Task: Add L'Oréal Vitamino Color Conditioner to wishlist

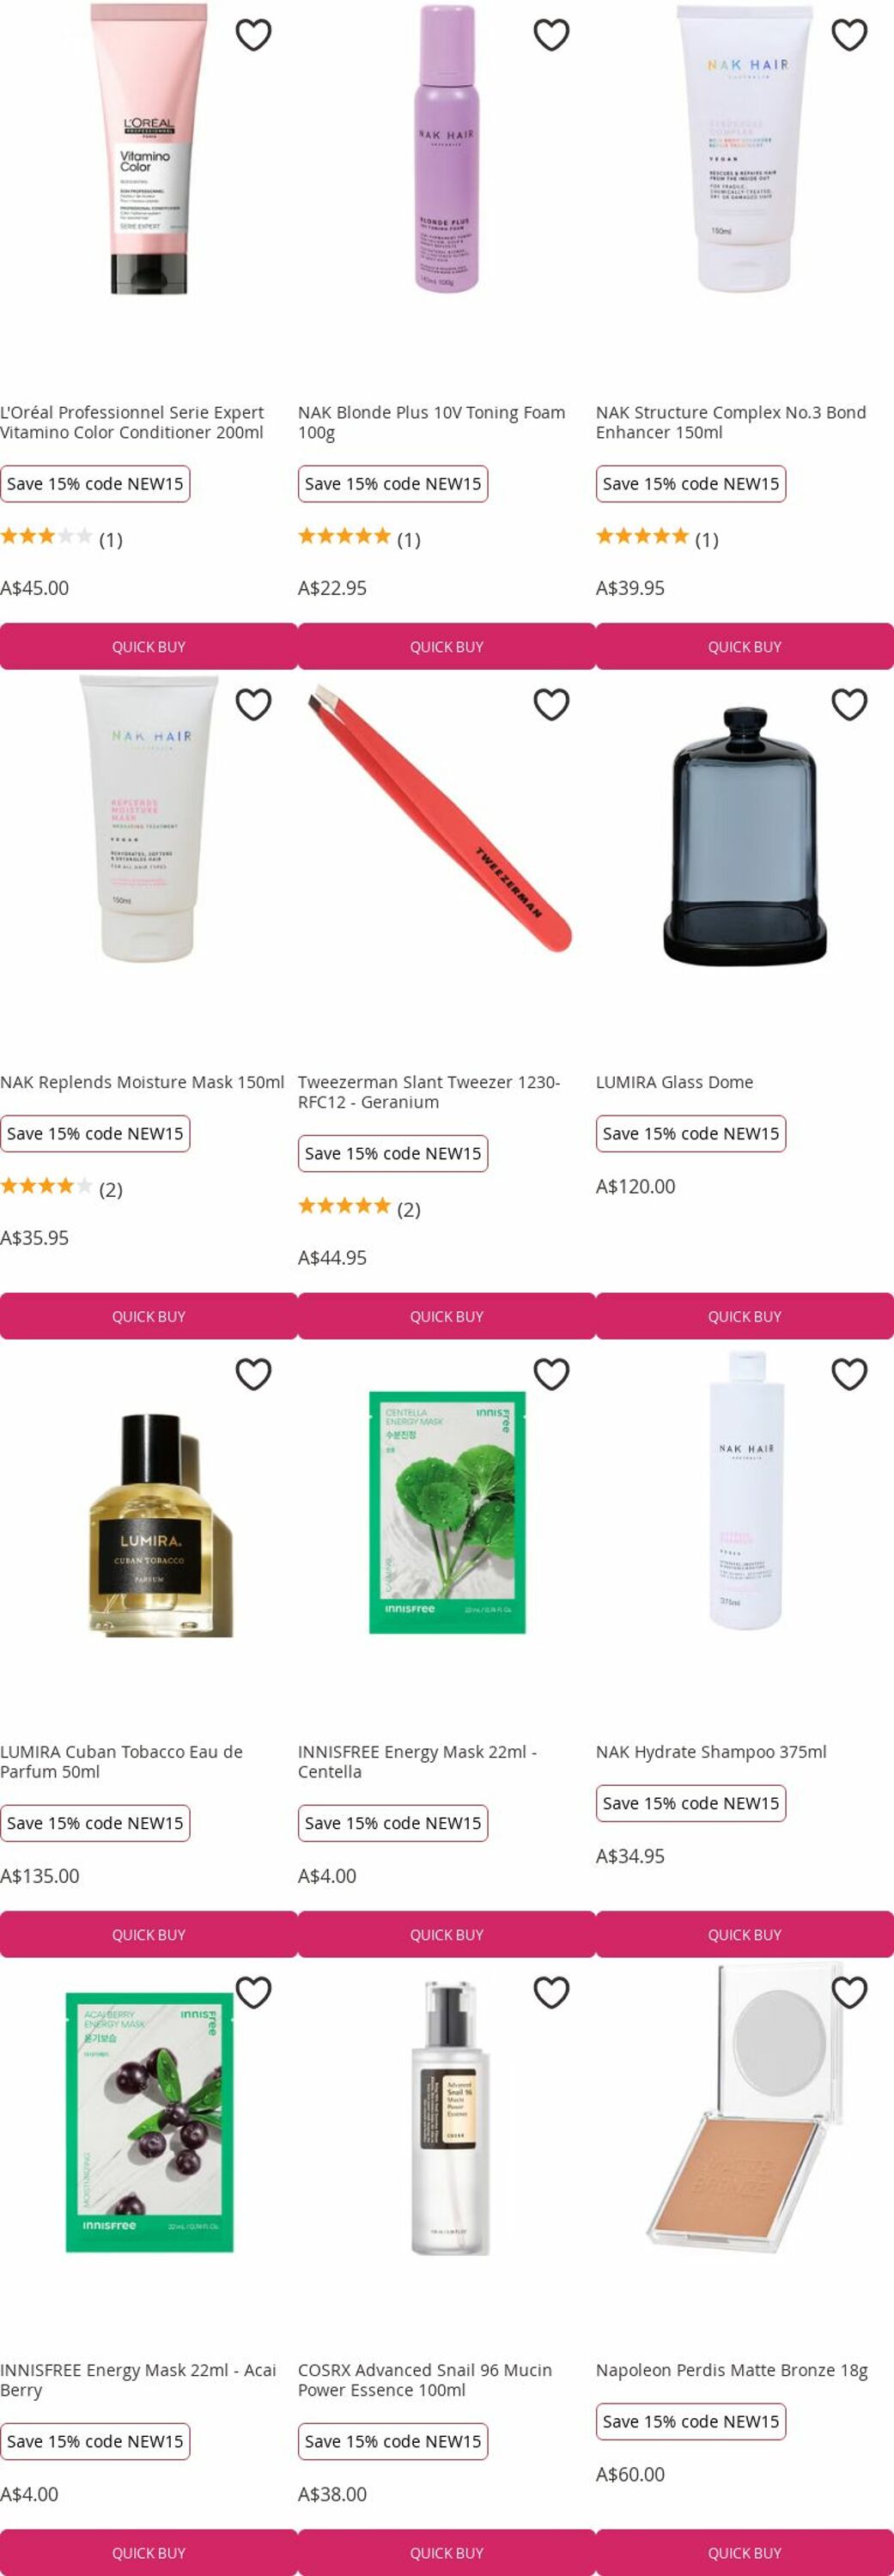Action: click(253, 35)
